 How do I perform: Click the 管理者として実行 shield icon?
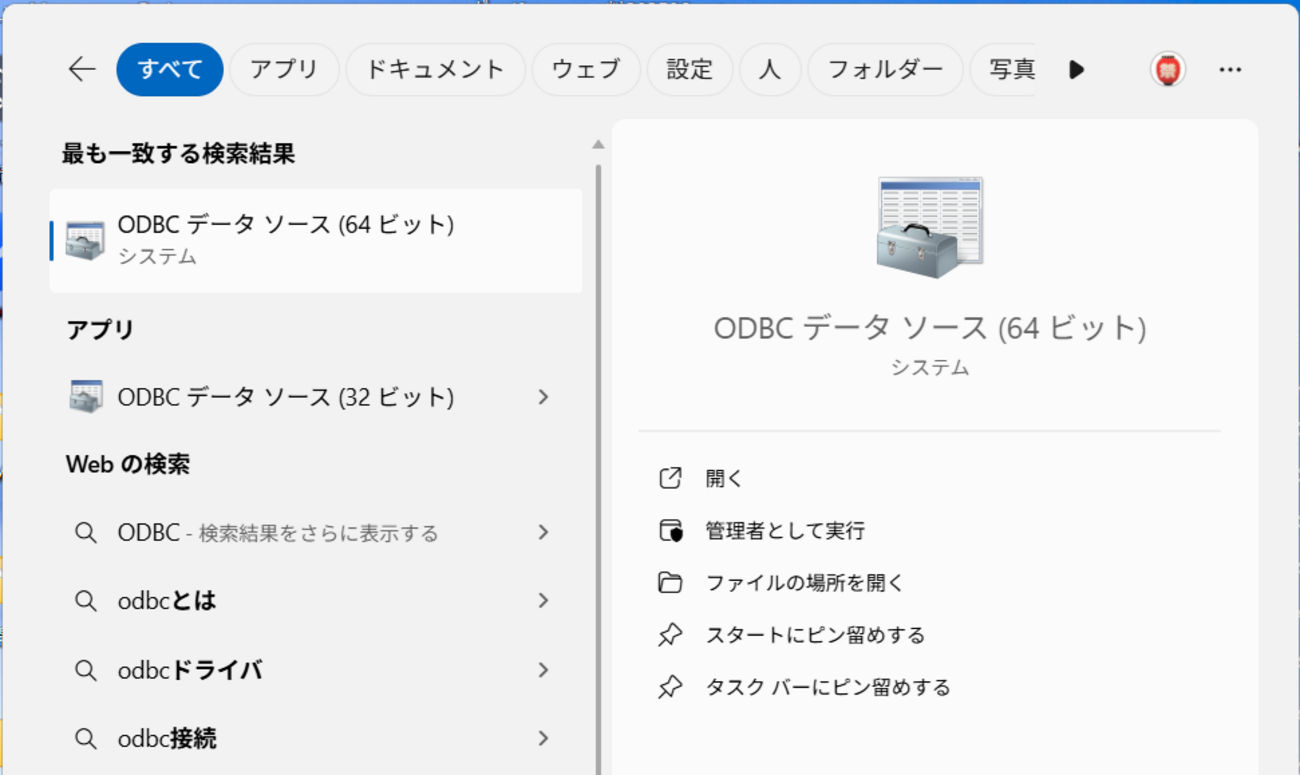tap(671, 530)
